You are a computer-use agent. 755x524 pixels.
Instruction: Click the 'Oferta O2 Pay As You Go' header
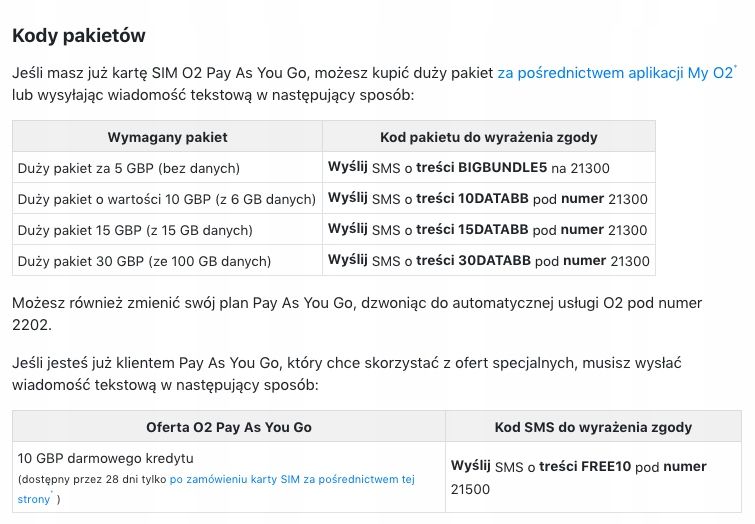click(x=229, y=427)
